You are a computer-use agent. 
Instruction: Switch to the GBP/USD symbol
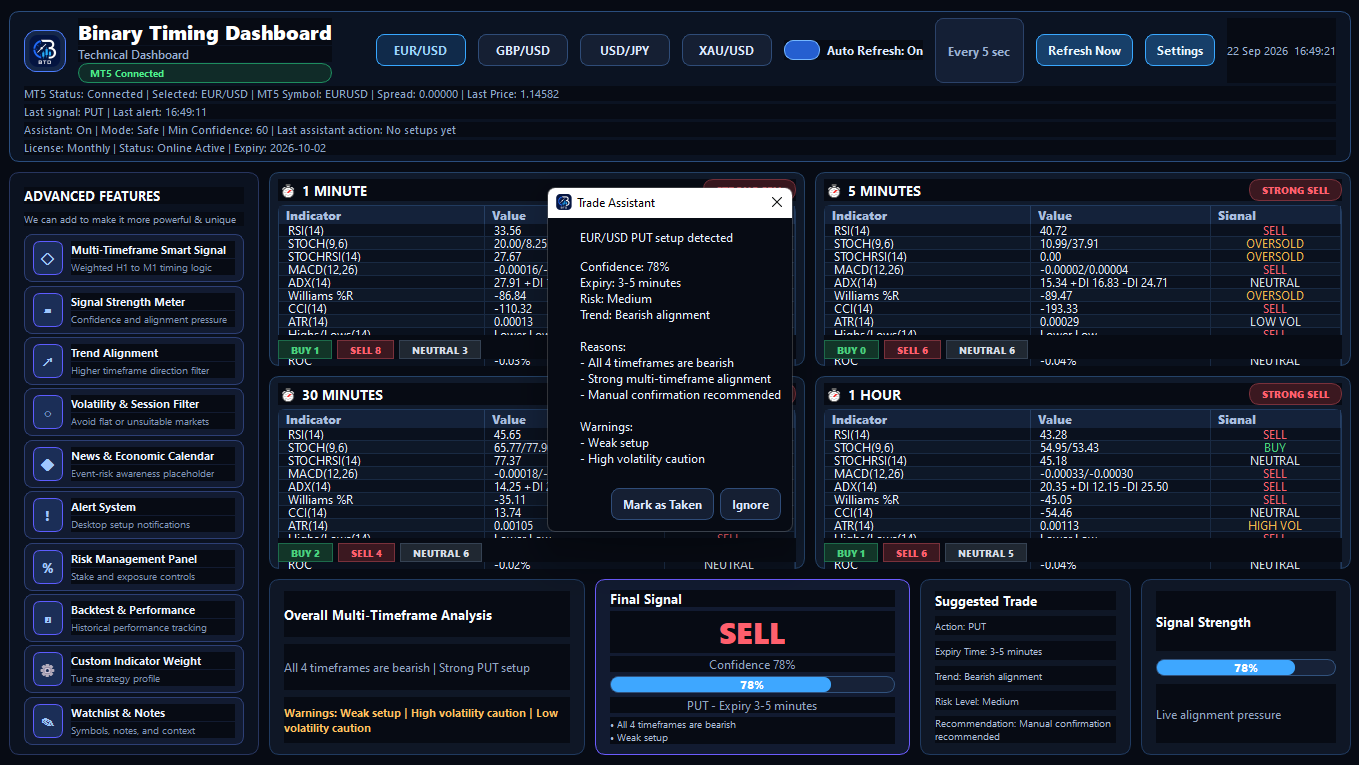[x=523, y=50]
